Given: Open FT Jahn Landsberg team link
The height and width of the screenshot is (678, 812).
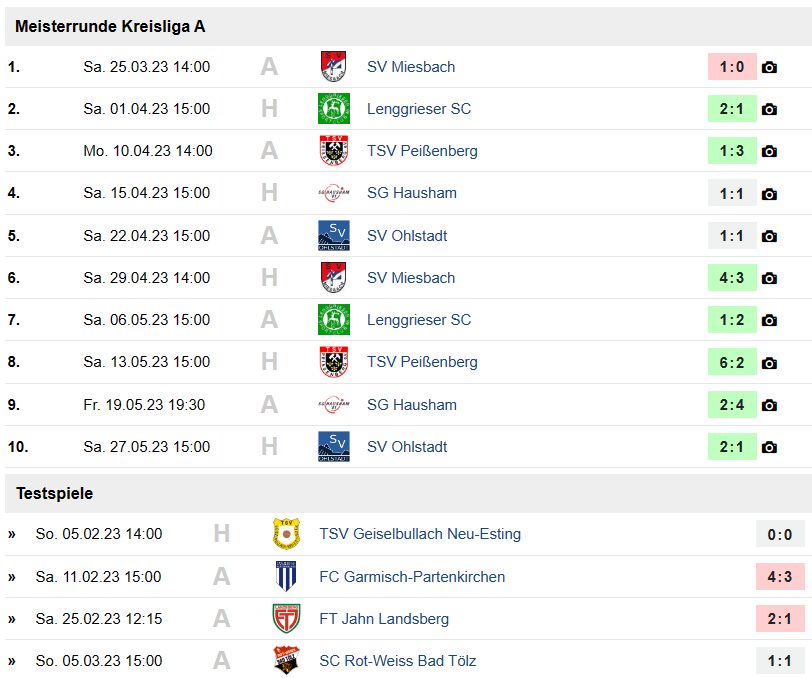Looking at the screenshot, I should tap(384, 618).
